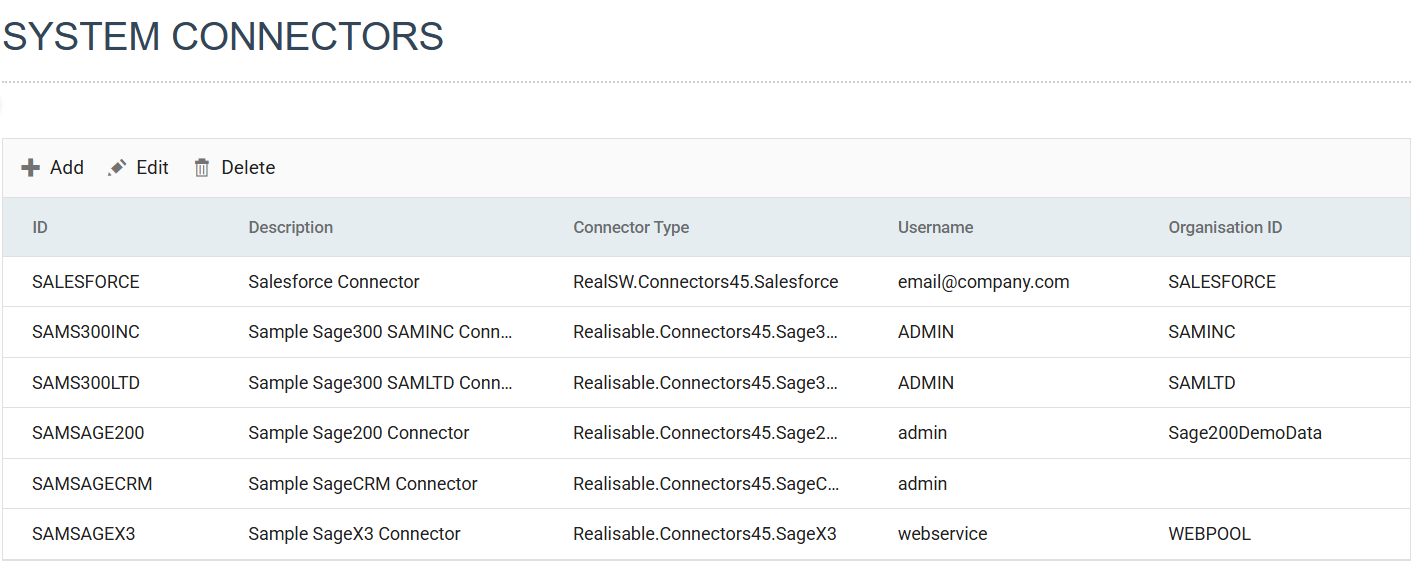Click the Sample SageX3 Connector description

(354, 534)
